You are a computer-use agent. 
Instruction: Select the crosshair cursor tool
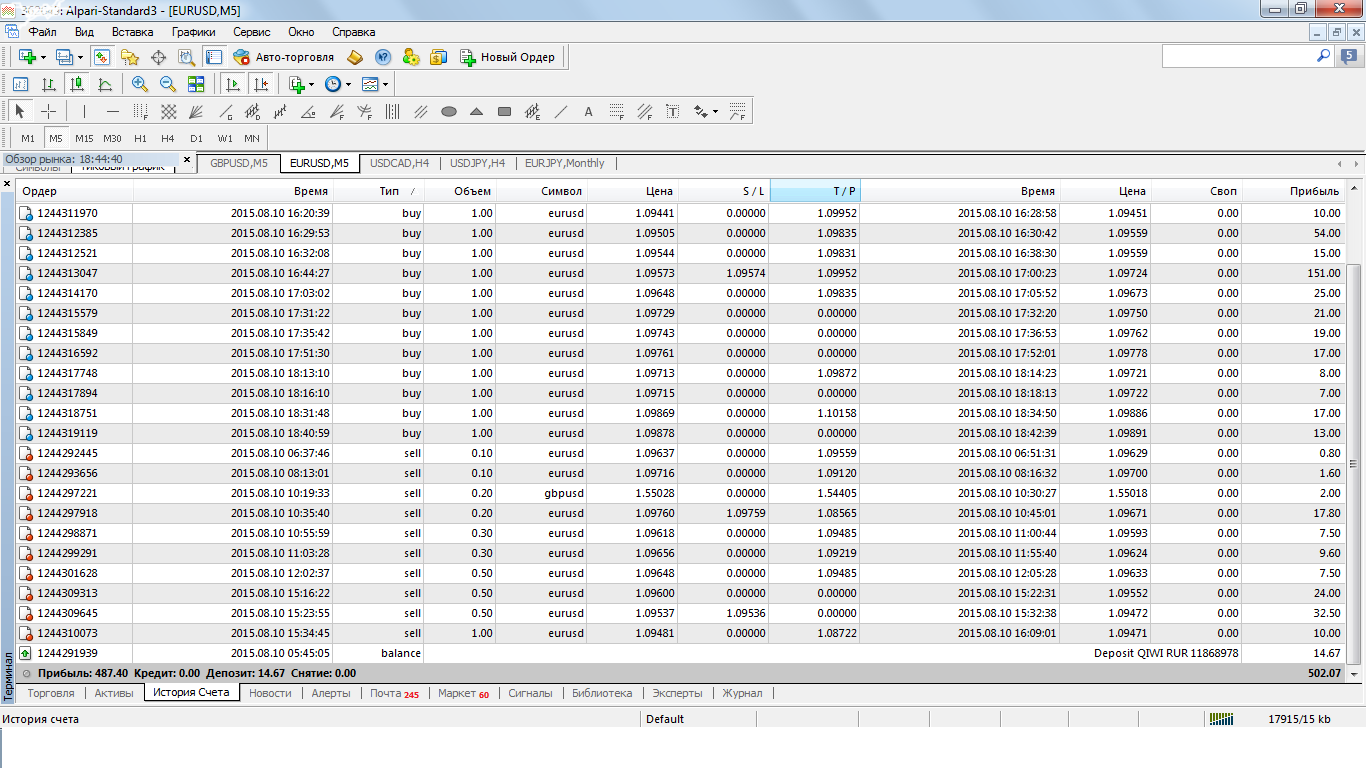click(48, 112)
